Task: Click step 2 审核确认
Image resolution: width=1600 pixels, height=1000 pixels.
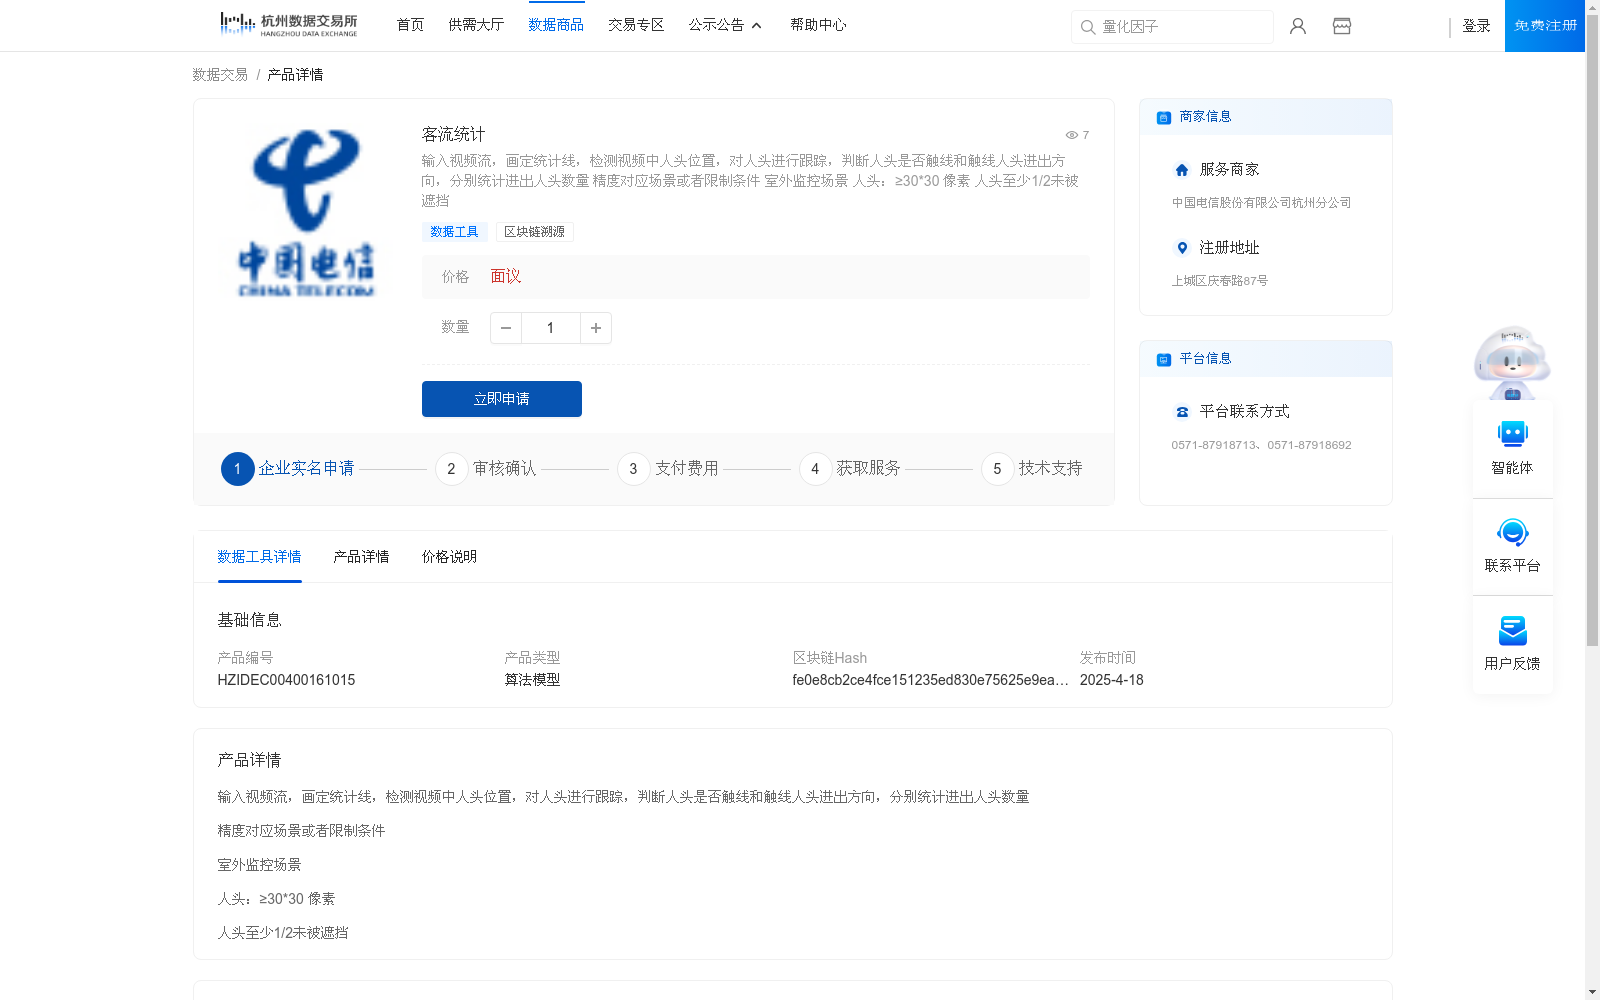Action: tap(486, 469)
